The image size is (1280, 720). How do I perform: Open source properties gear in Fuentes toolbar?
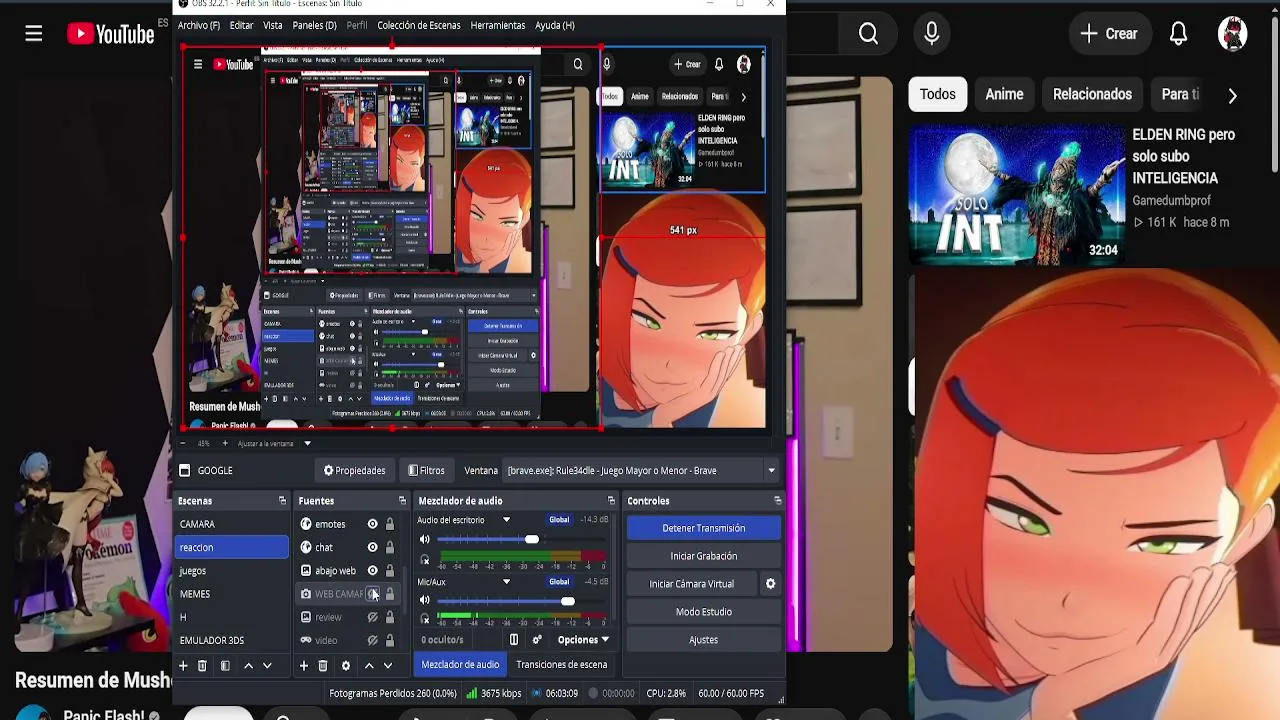346,666
